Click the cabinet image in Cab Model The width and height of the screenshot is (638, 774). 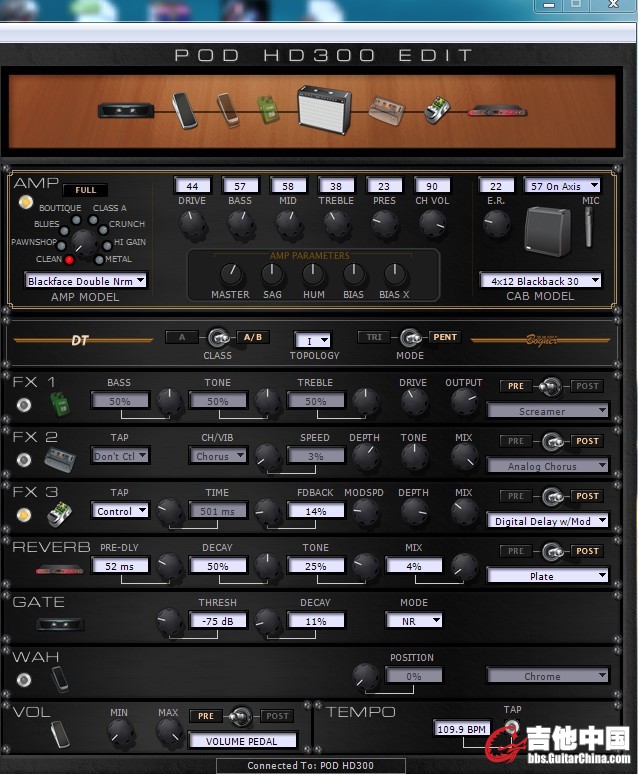[548, 231]
